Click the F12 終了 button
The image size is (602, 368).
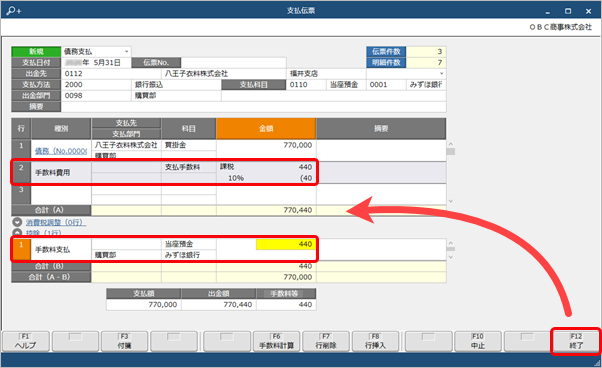tap(576, 341)
